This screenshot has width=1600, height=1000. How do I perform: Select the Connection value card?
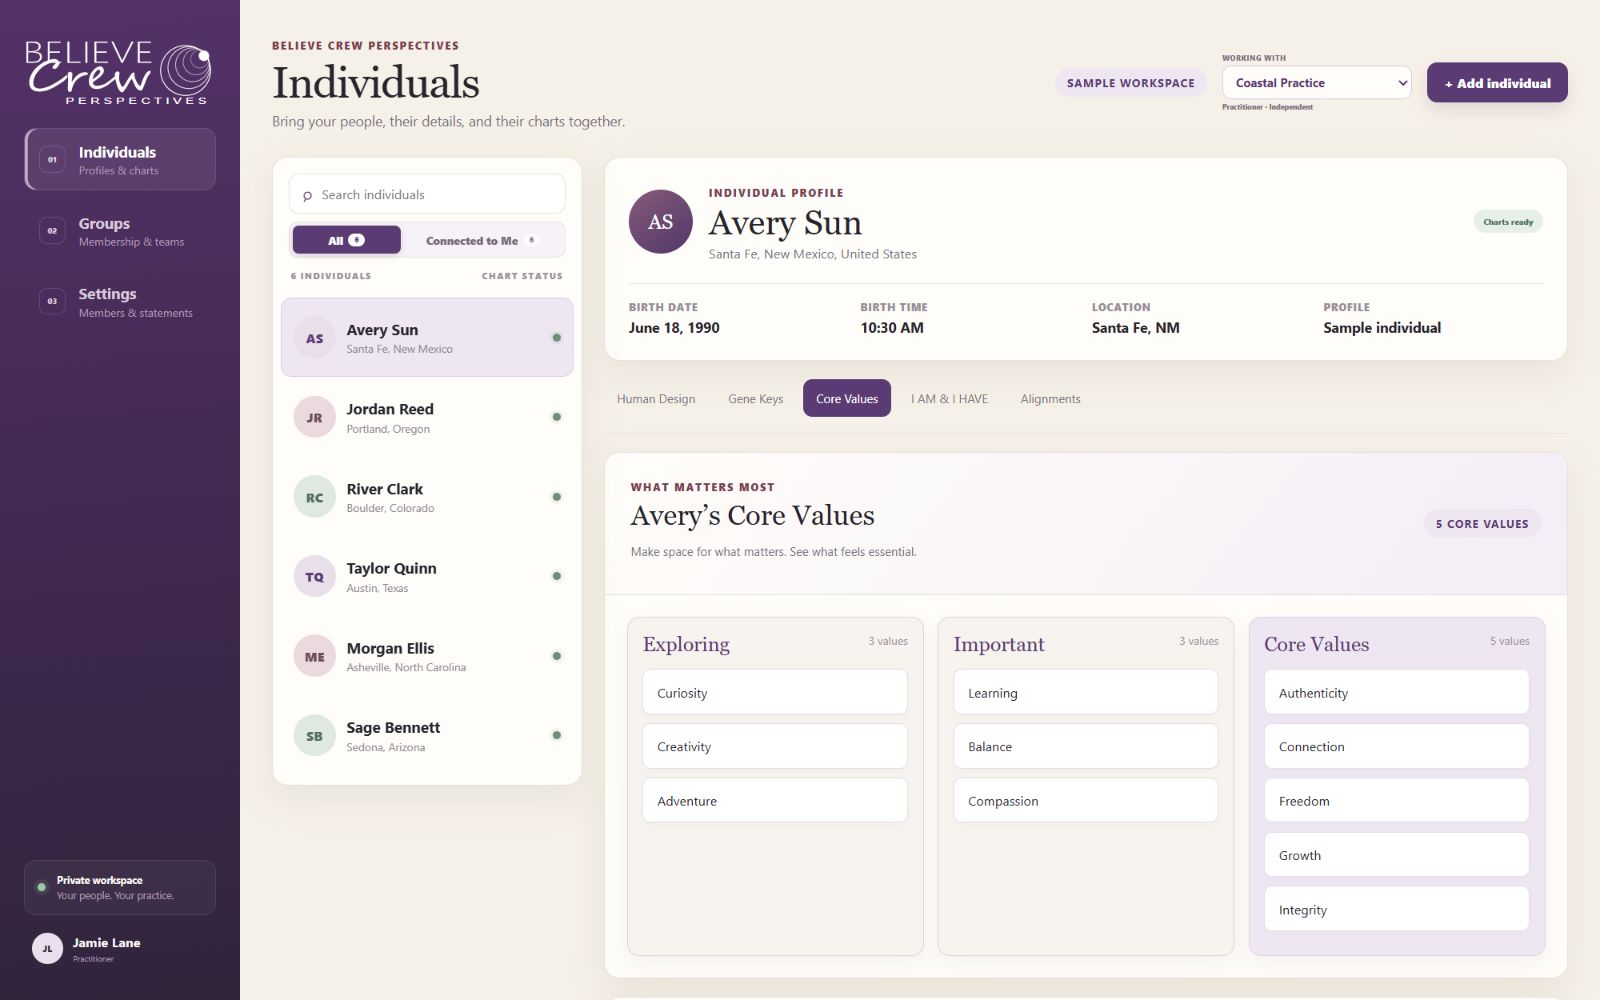[x=1396, y=746]
